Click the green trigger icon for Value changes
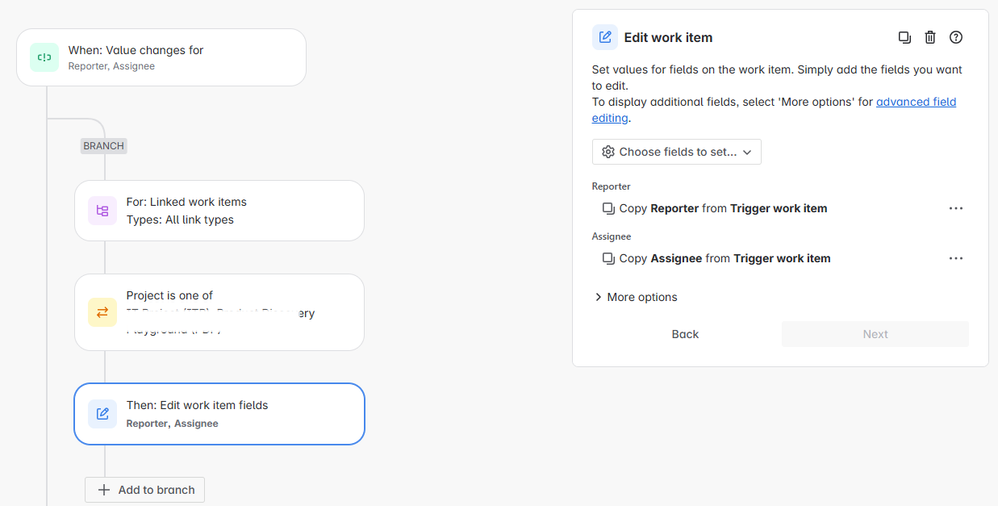The image size is (998, 506). point(44,57)
